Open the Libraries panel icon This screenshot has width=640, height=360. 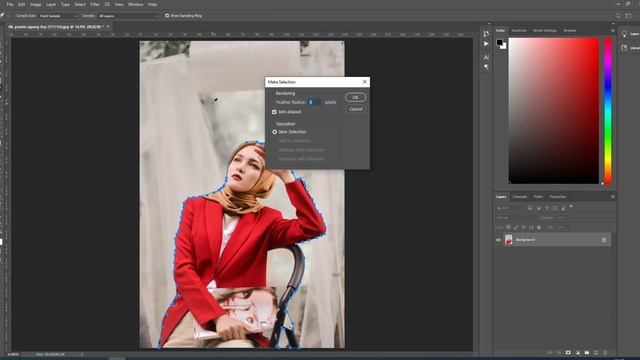[x=624, y=48]
